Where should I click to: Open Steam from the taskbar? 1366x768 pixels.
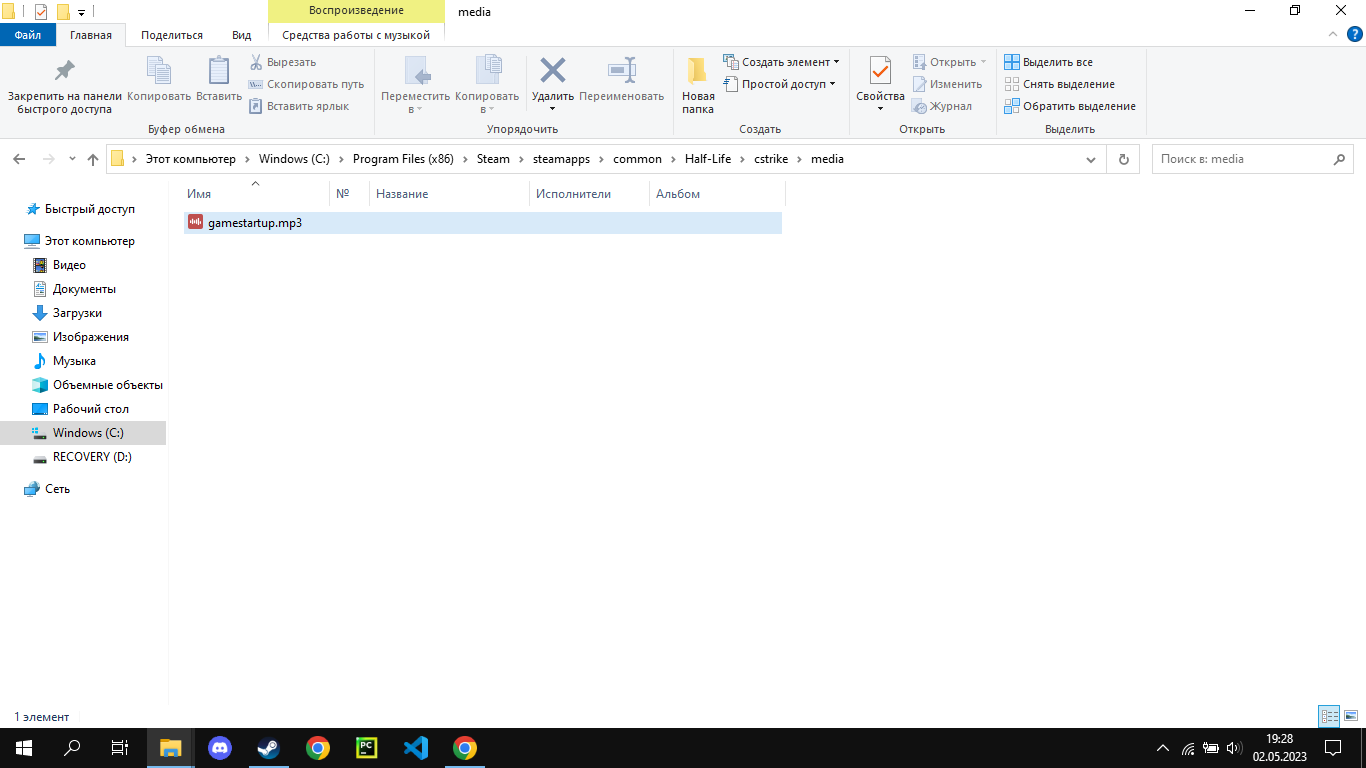click(x=269, y=748)
